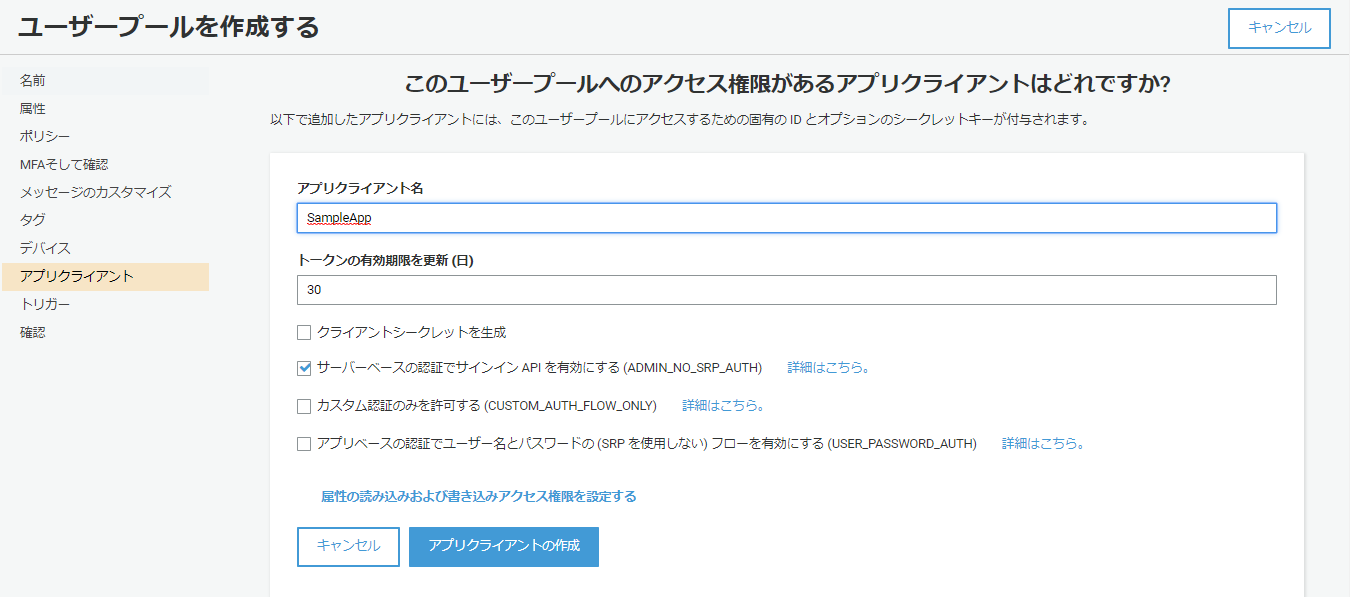Viewport: 1350px width, 597px height.
Task: Select タグ in the left navigation
Action: 33,220
